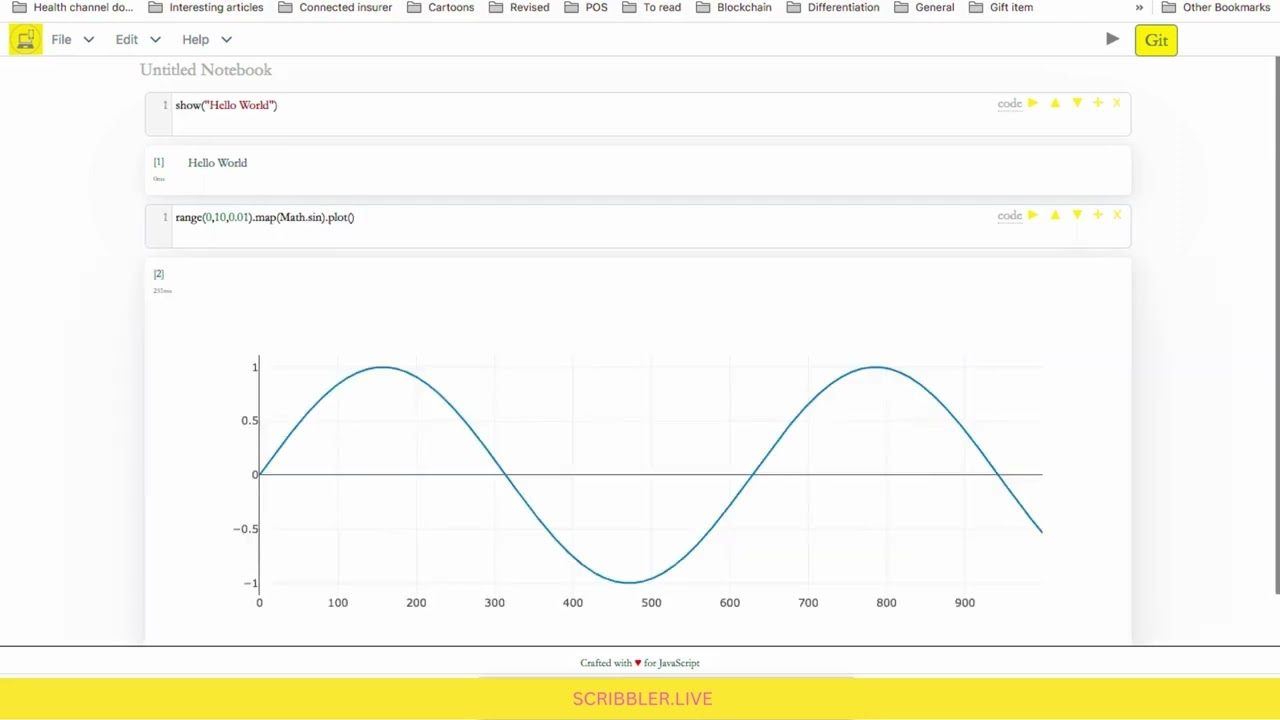1280x720 pixels.
Task: Open the Blockchain bookmark folder
Action: click(733, 7)
